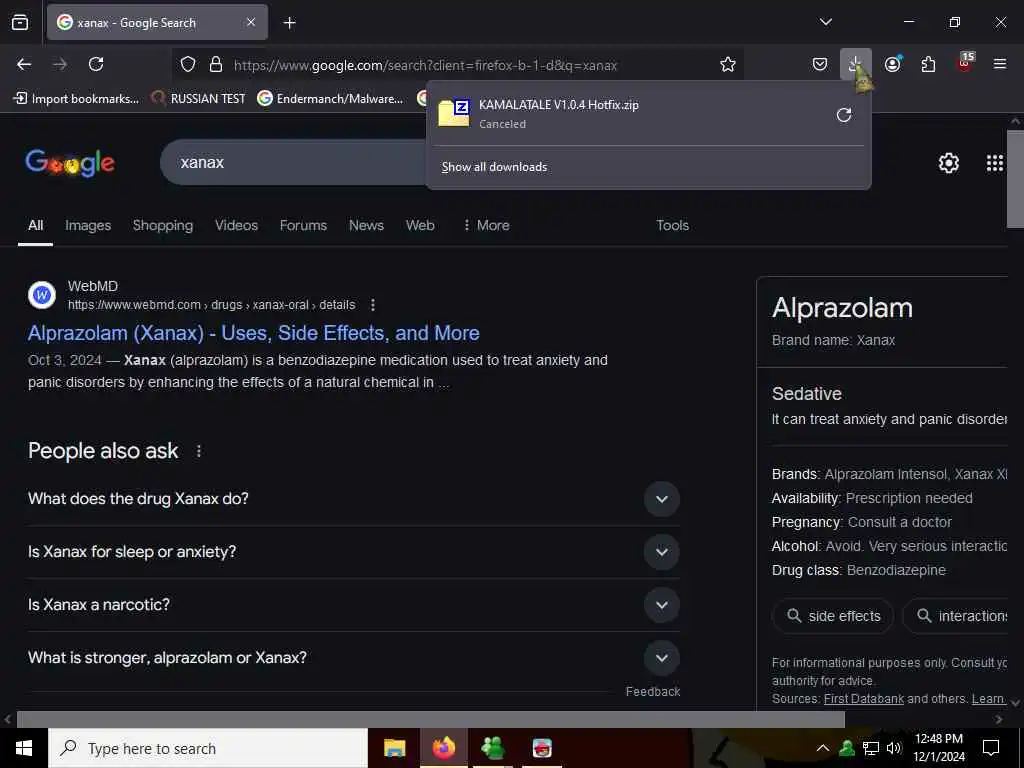Viewport: 1024px width, 768px height.
Task: Open search Tools options
Action: [673, 225]
